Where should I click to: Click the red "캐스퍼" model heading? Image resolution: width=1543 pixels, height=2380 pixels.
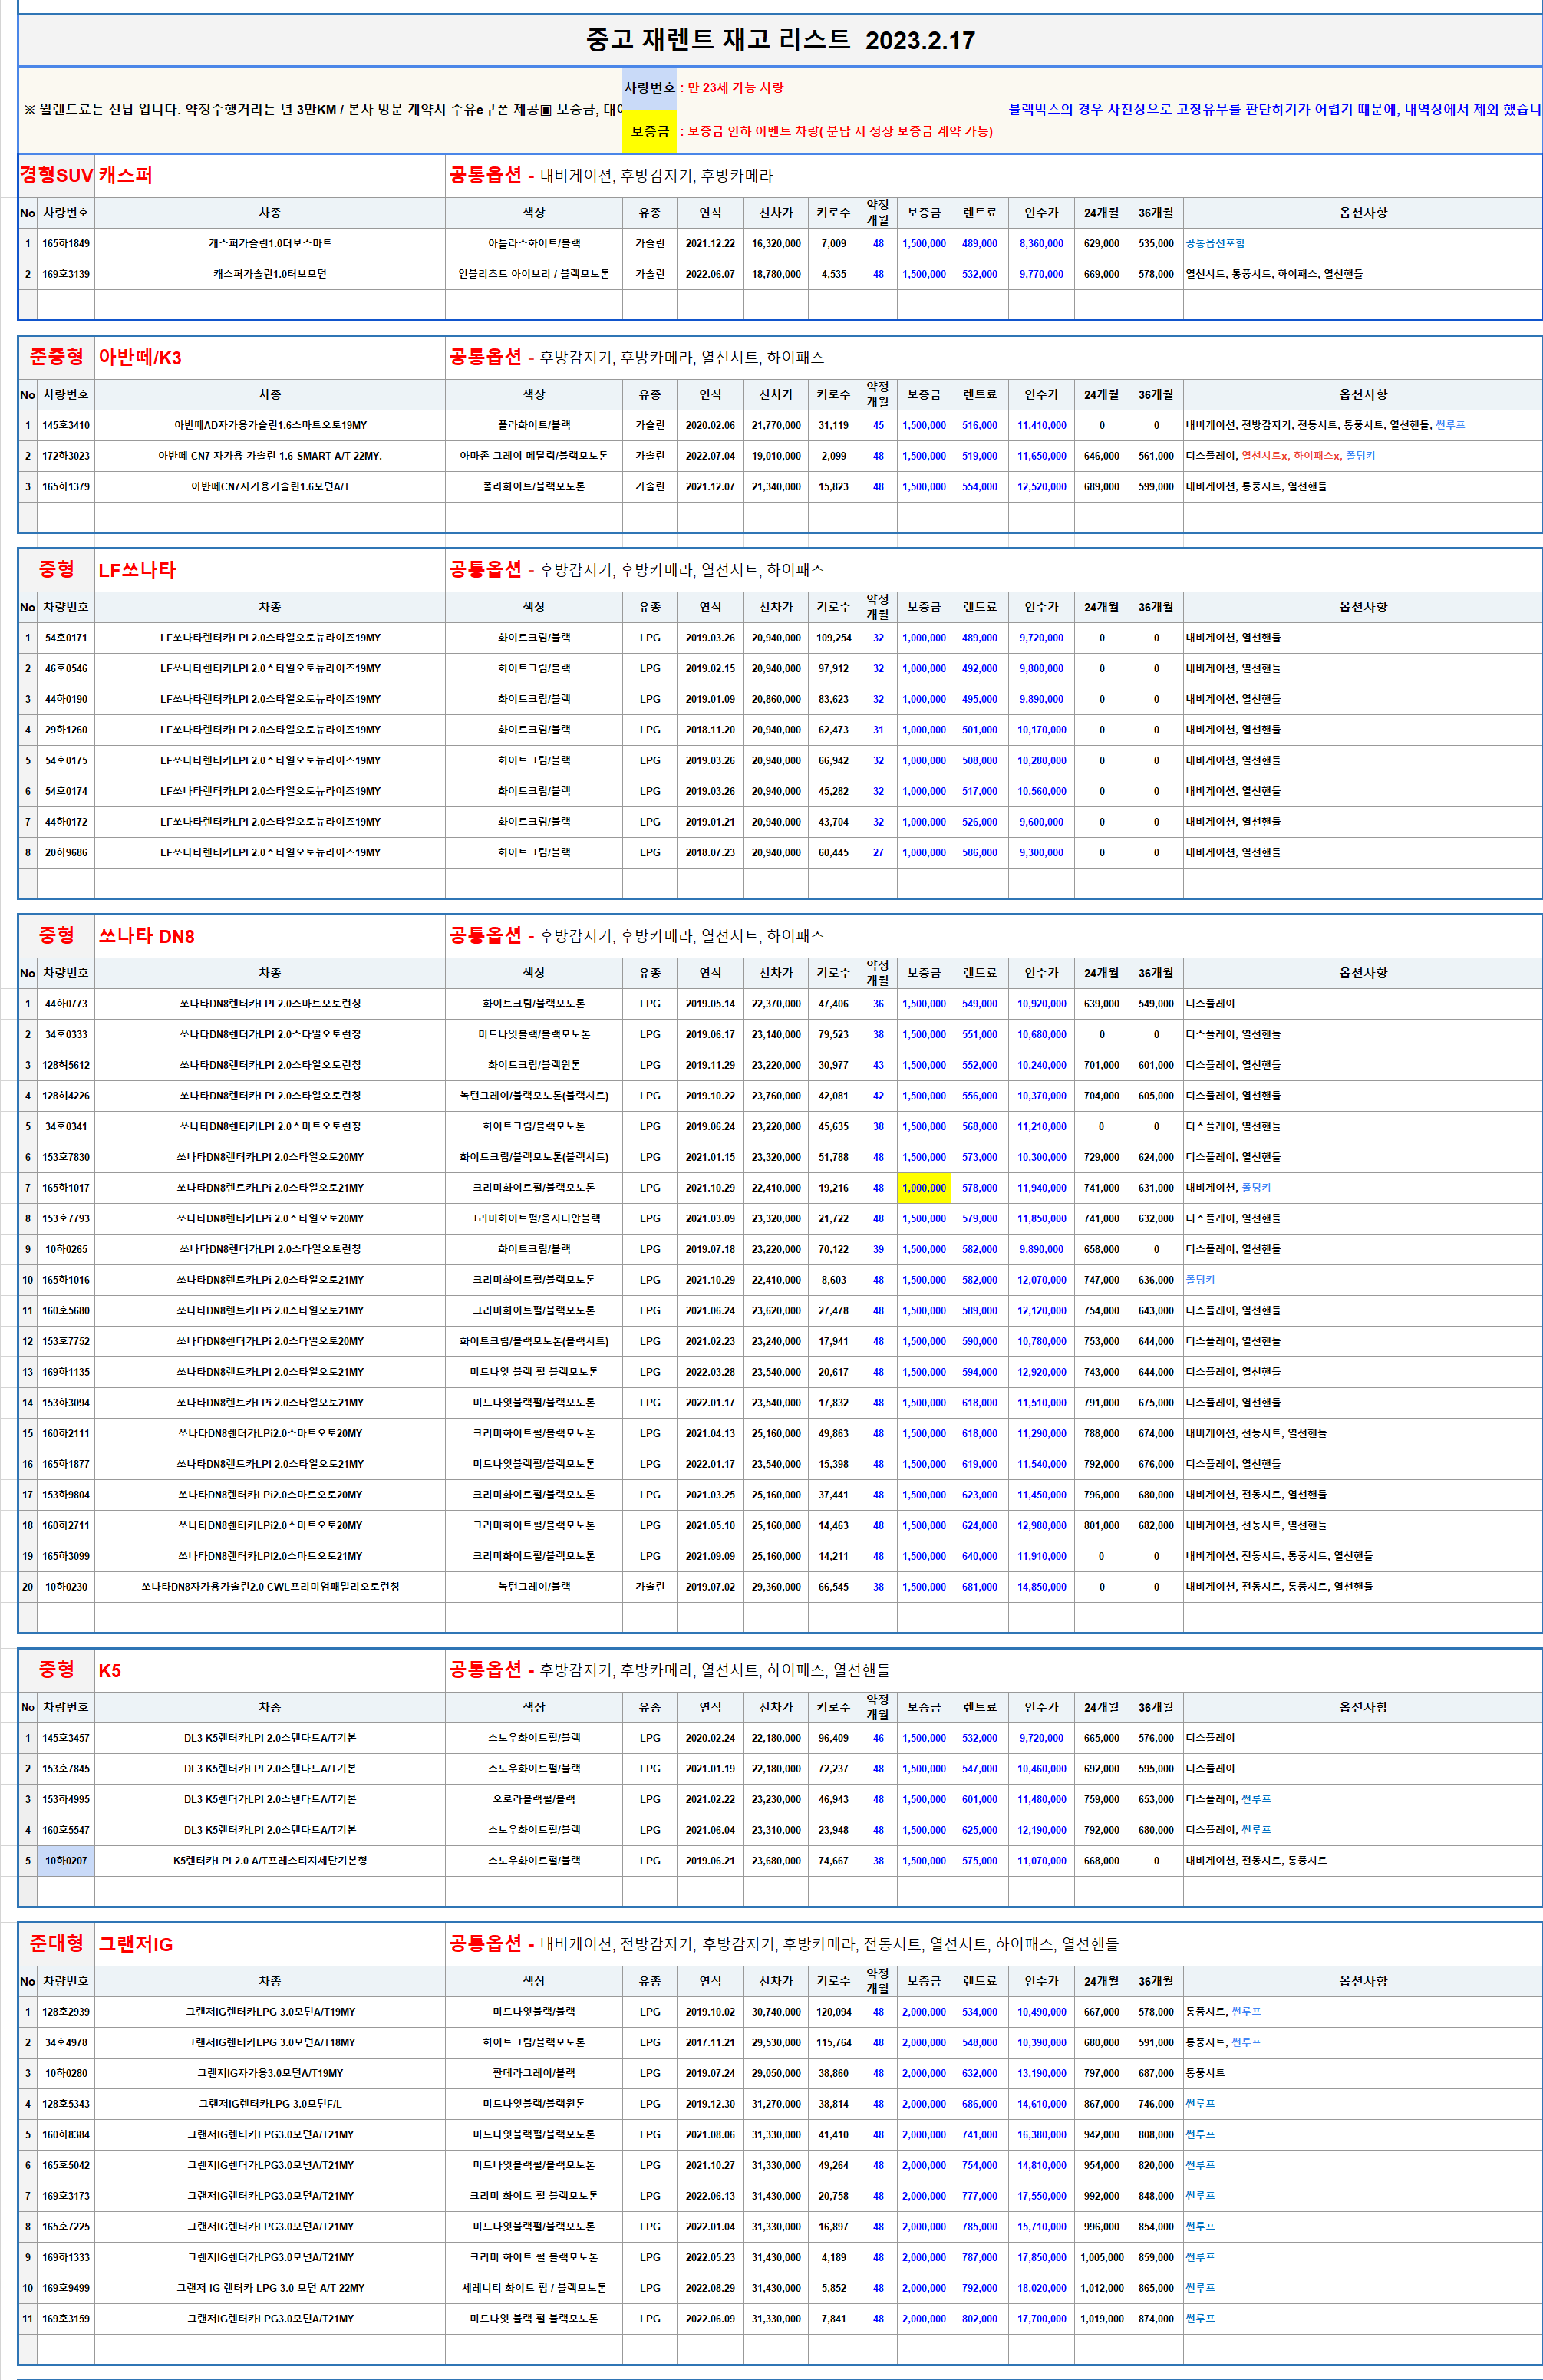click(125, 175)
